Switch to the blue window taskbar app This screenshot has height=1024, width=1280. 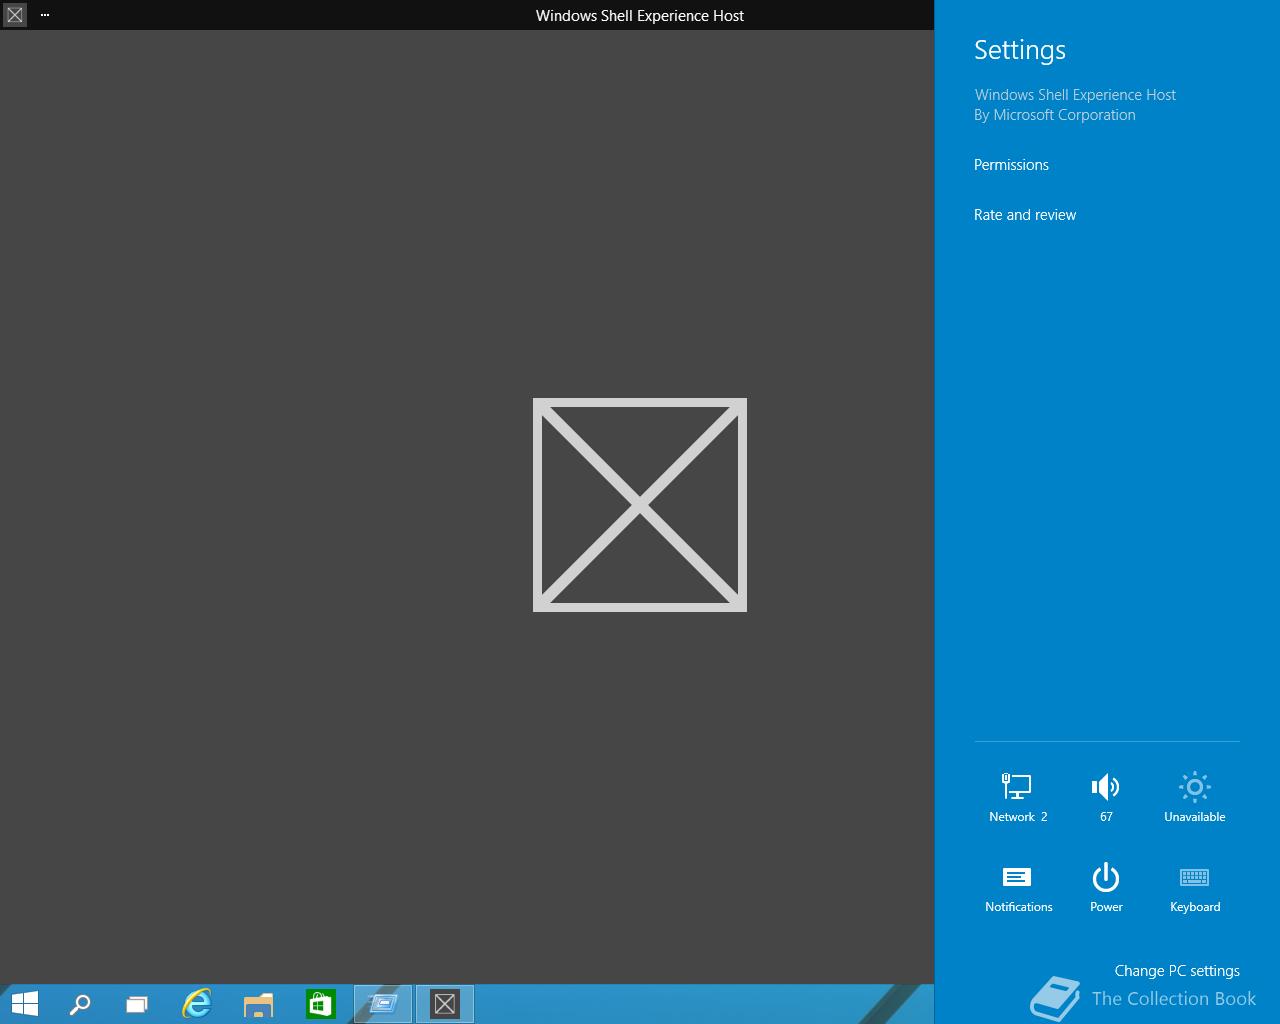[383, 1004]
